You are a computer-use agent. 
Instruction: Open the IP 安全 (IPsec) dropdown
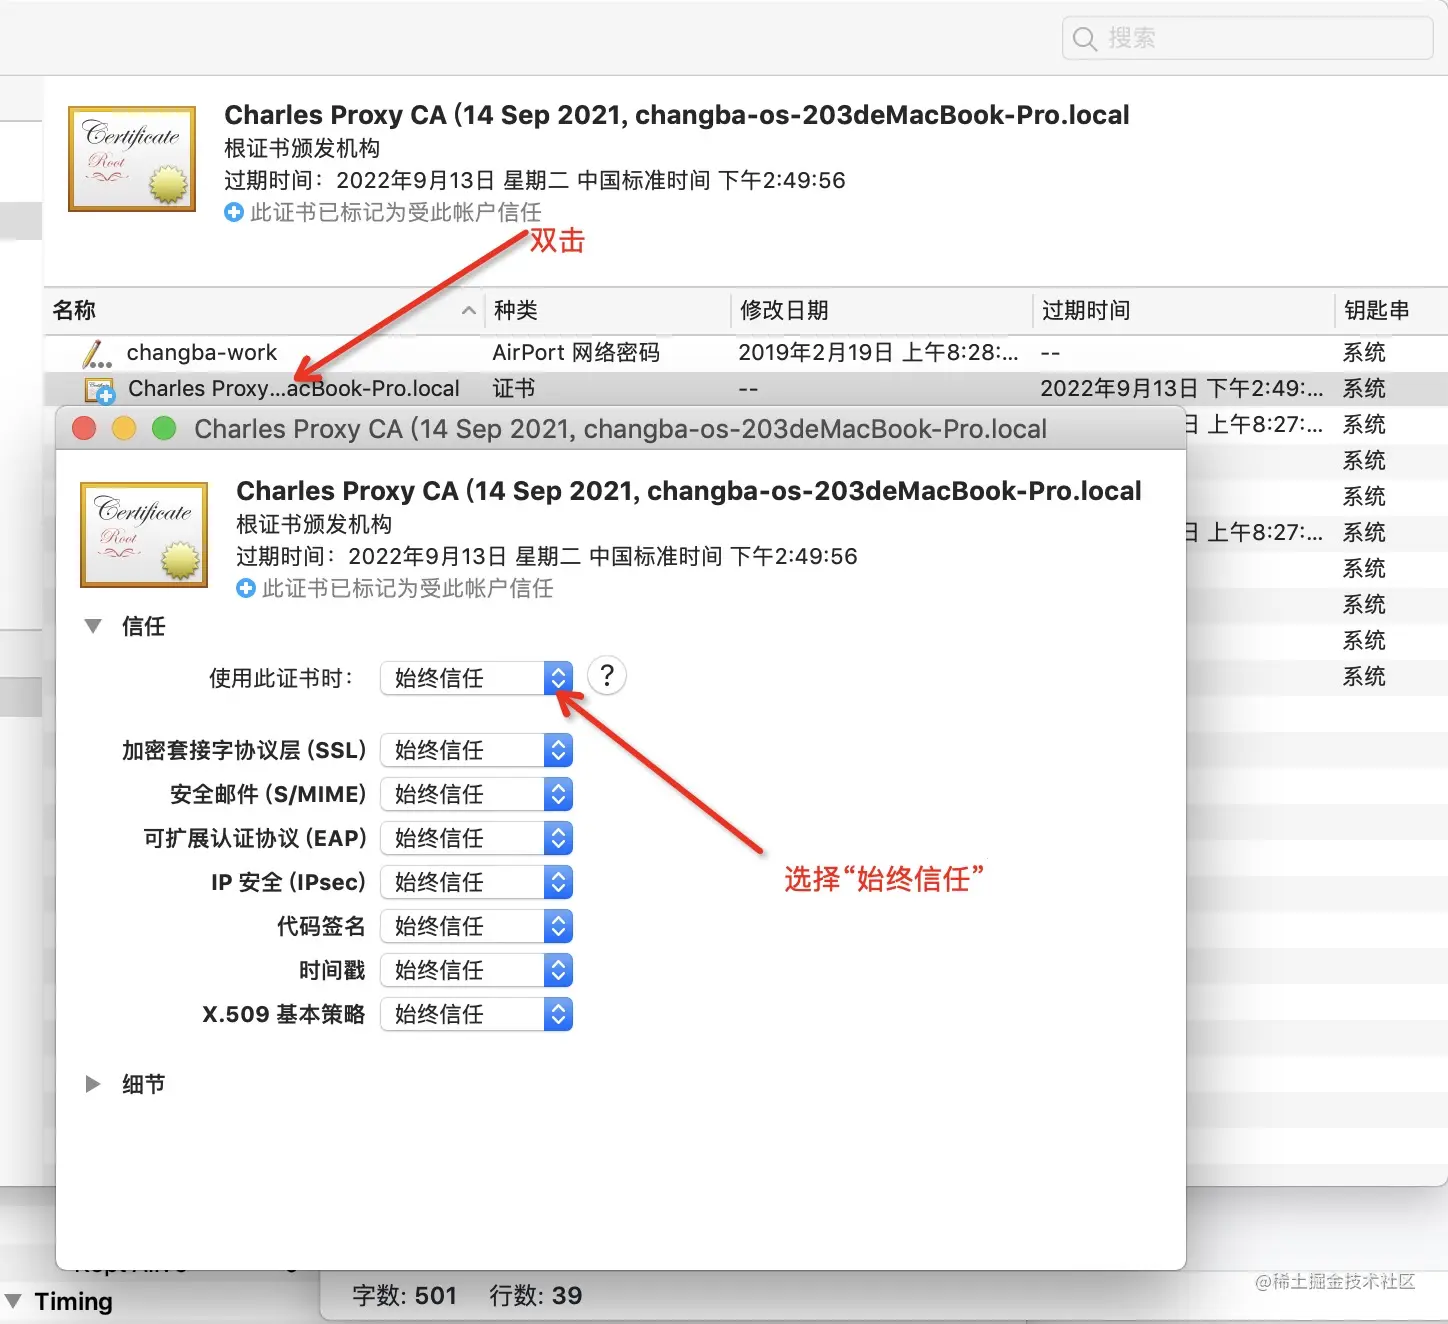click(x=476, y=882)
